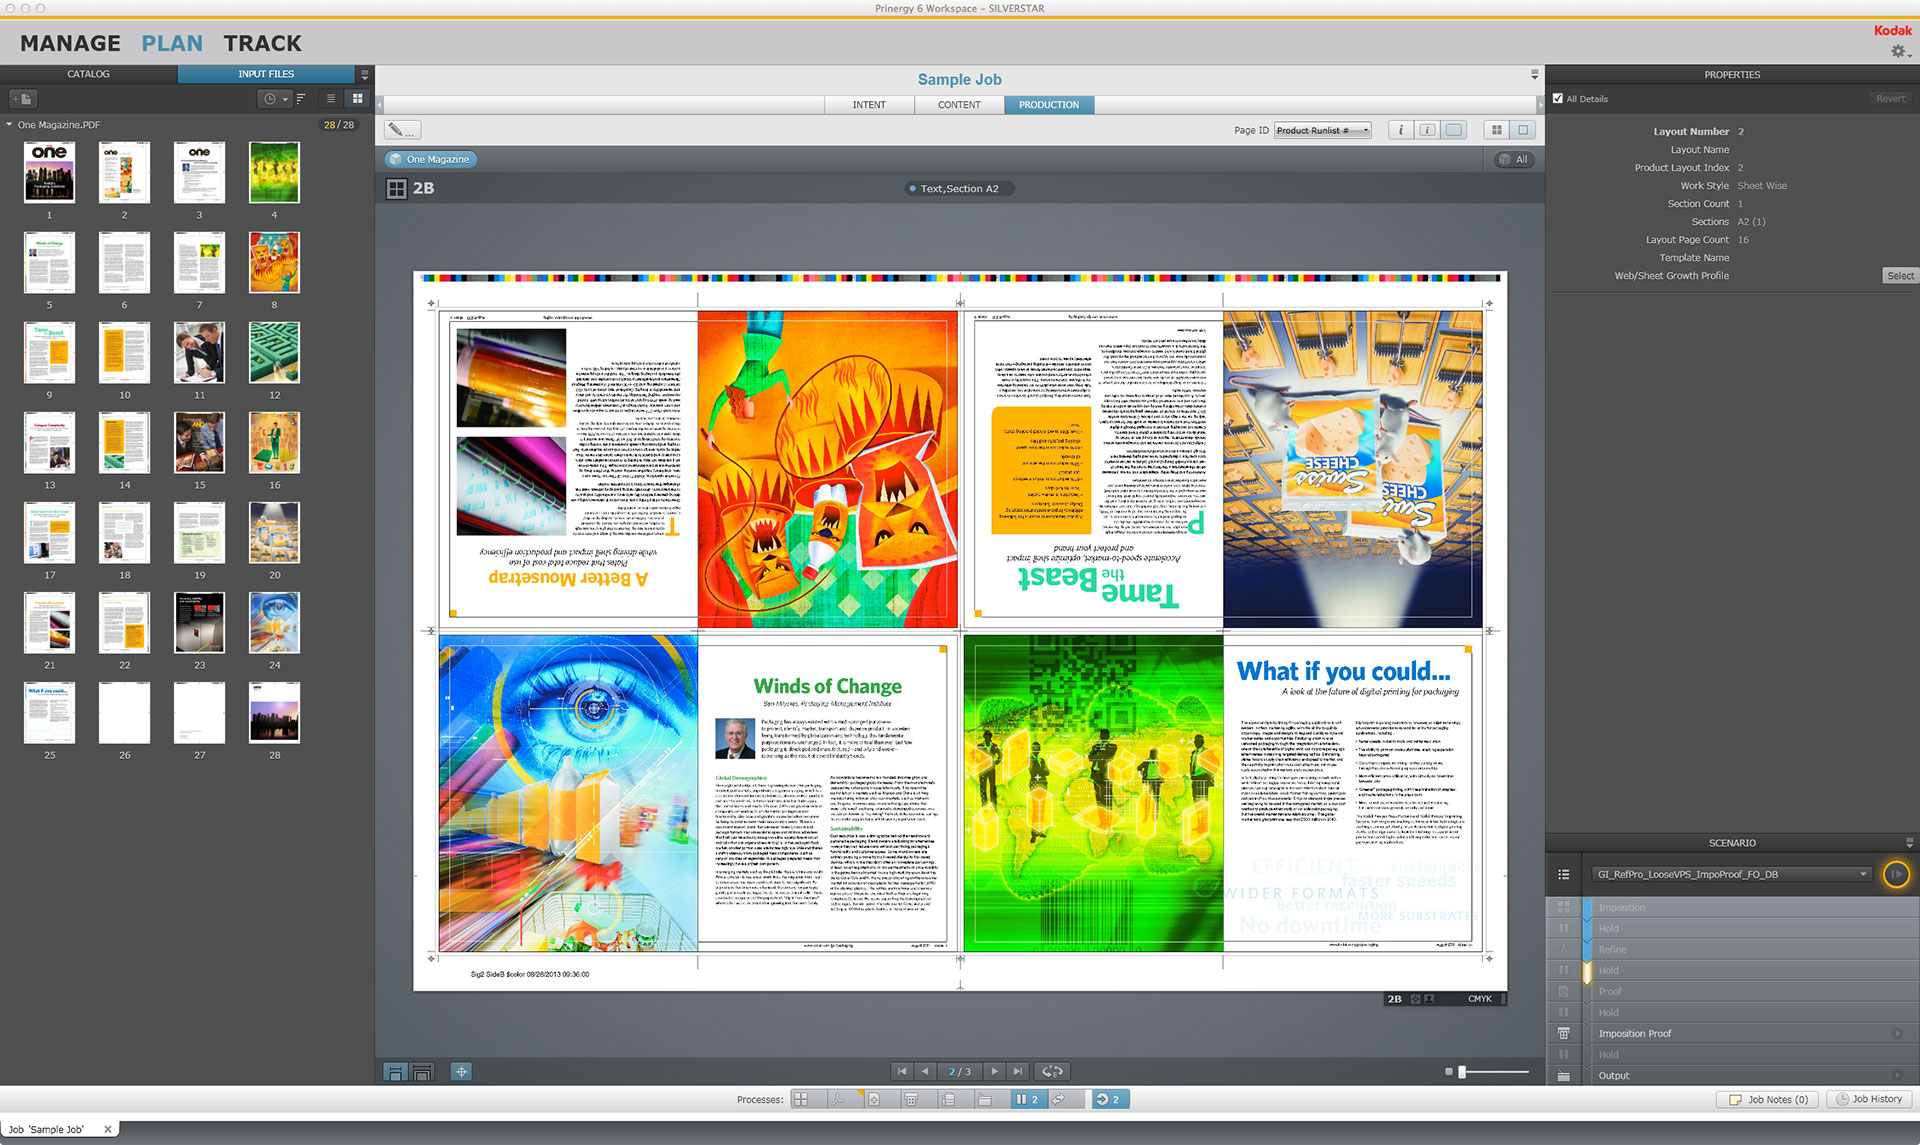Open Job History
The width and height of the screenshot is (1920, 1145).
click(x=1867, y=1099)
